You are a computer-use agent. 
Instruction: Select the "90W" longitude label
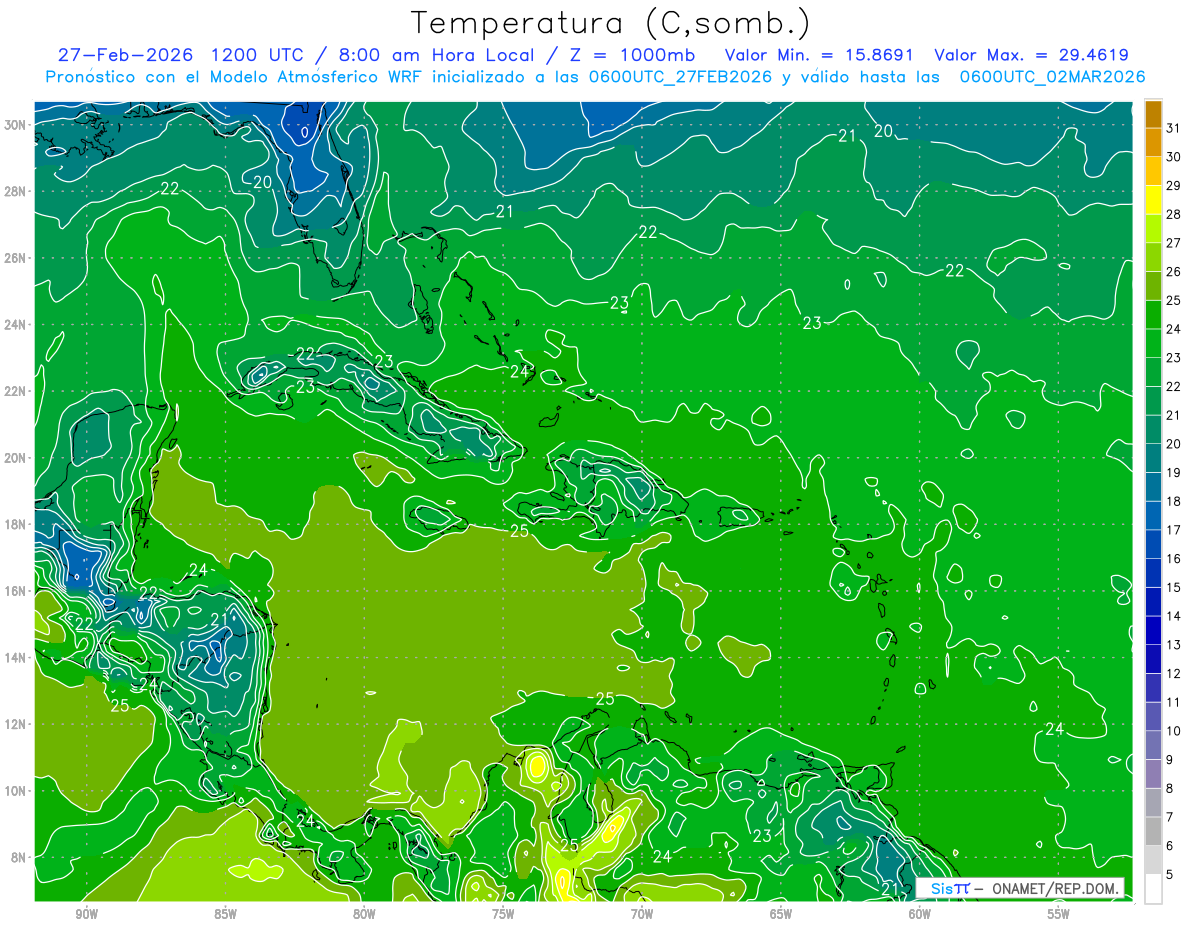(x=86, y=914)
